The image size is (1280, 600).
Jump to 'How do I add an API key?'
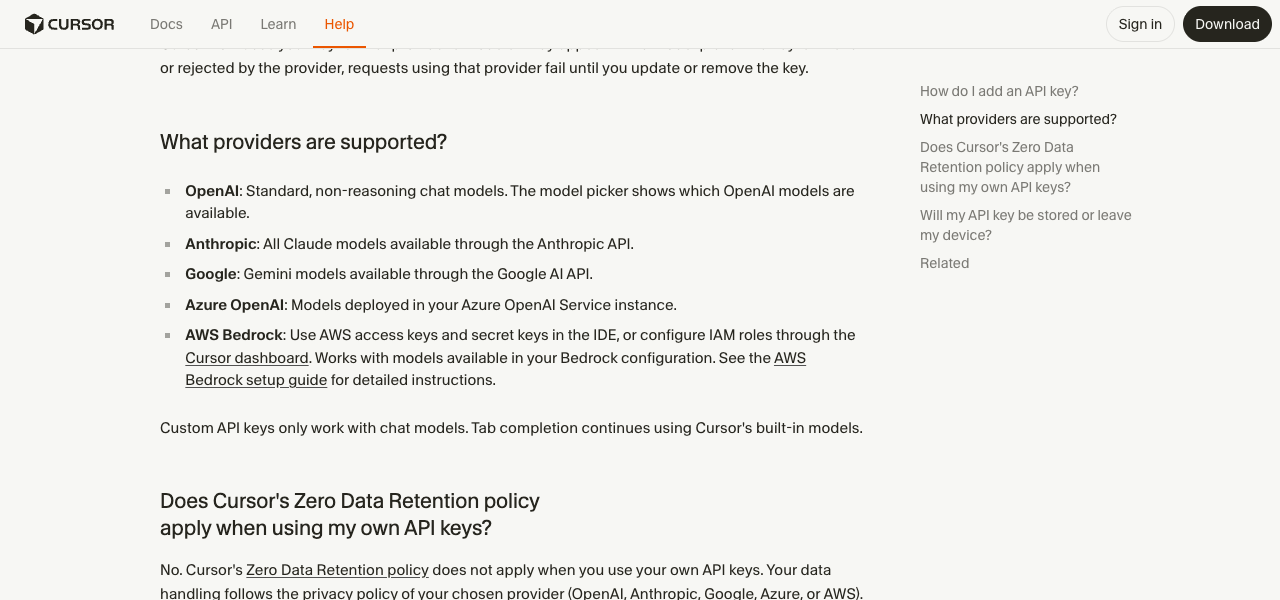[x=999, y=91]
